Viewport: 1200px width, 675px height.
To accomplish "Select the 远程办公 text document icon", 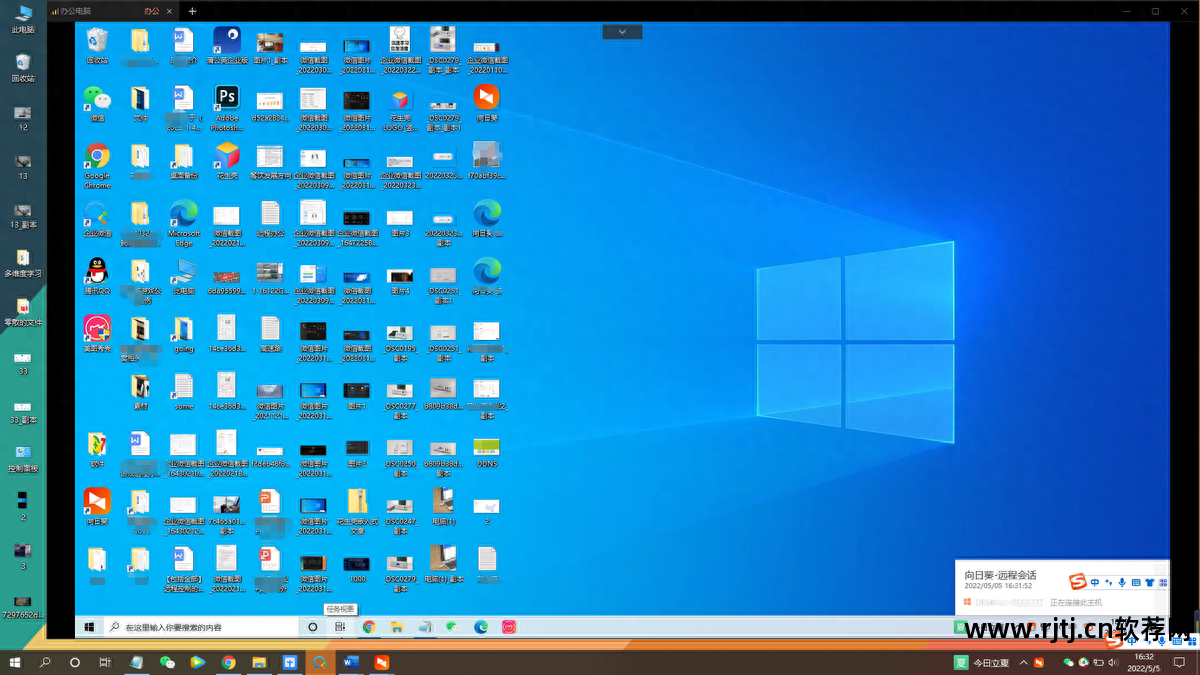I will pyautogui.click(x=270, y=219).
